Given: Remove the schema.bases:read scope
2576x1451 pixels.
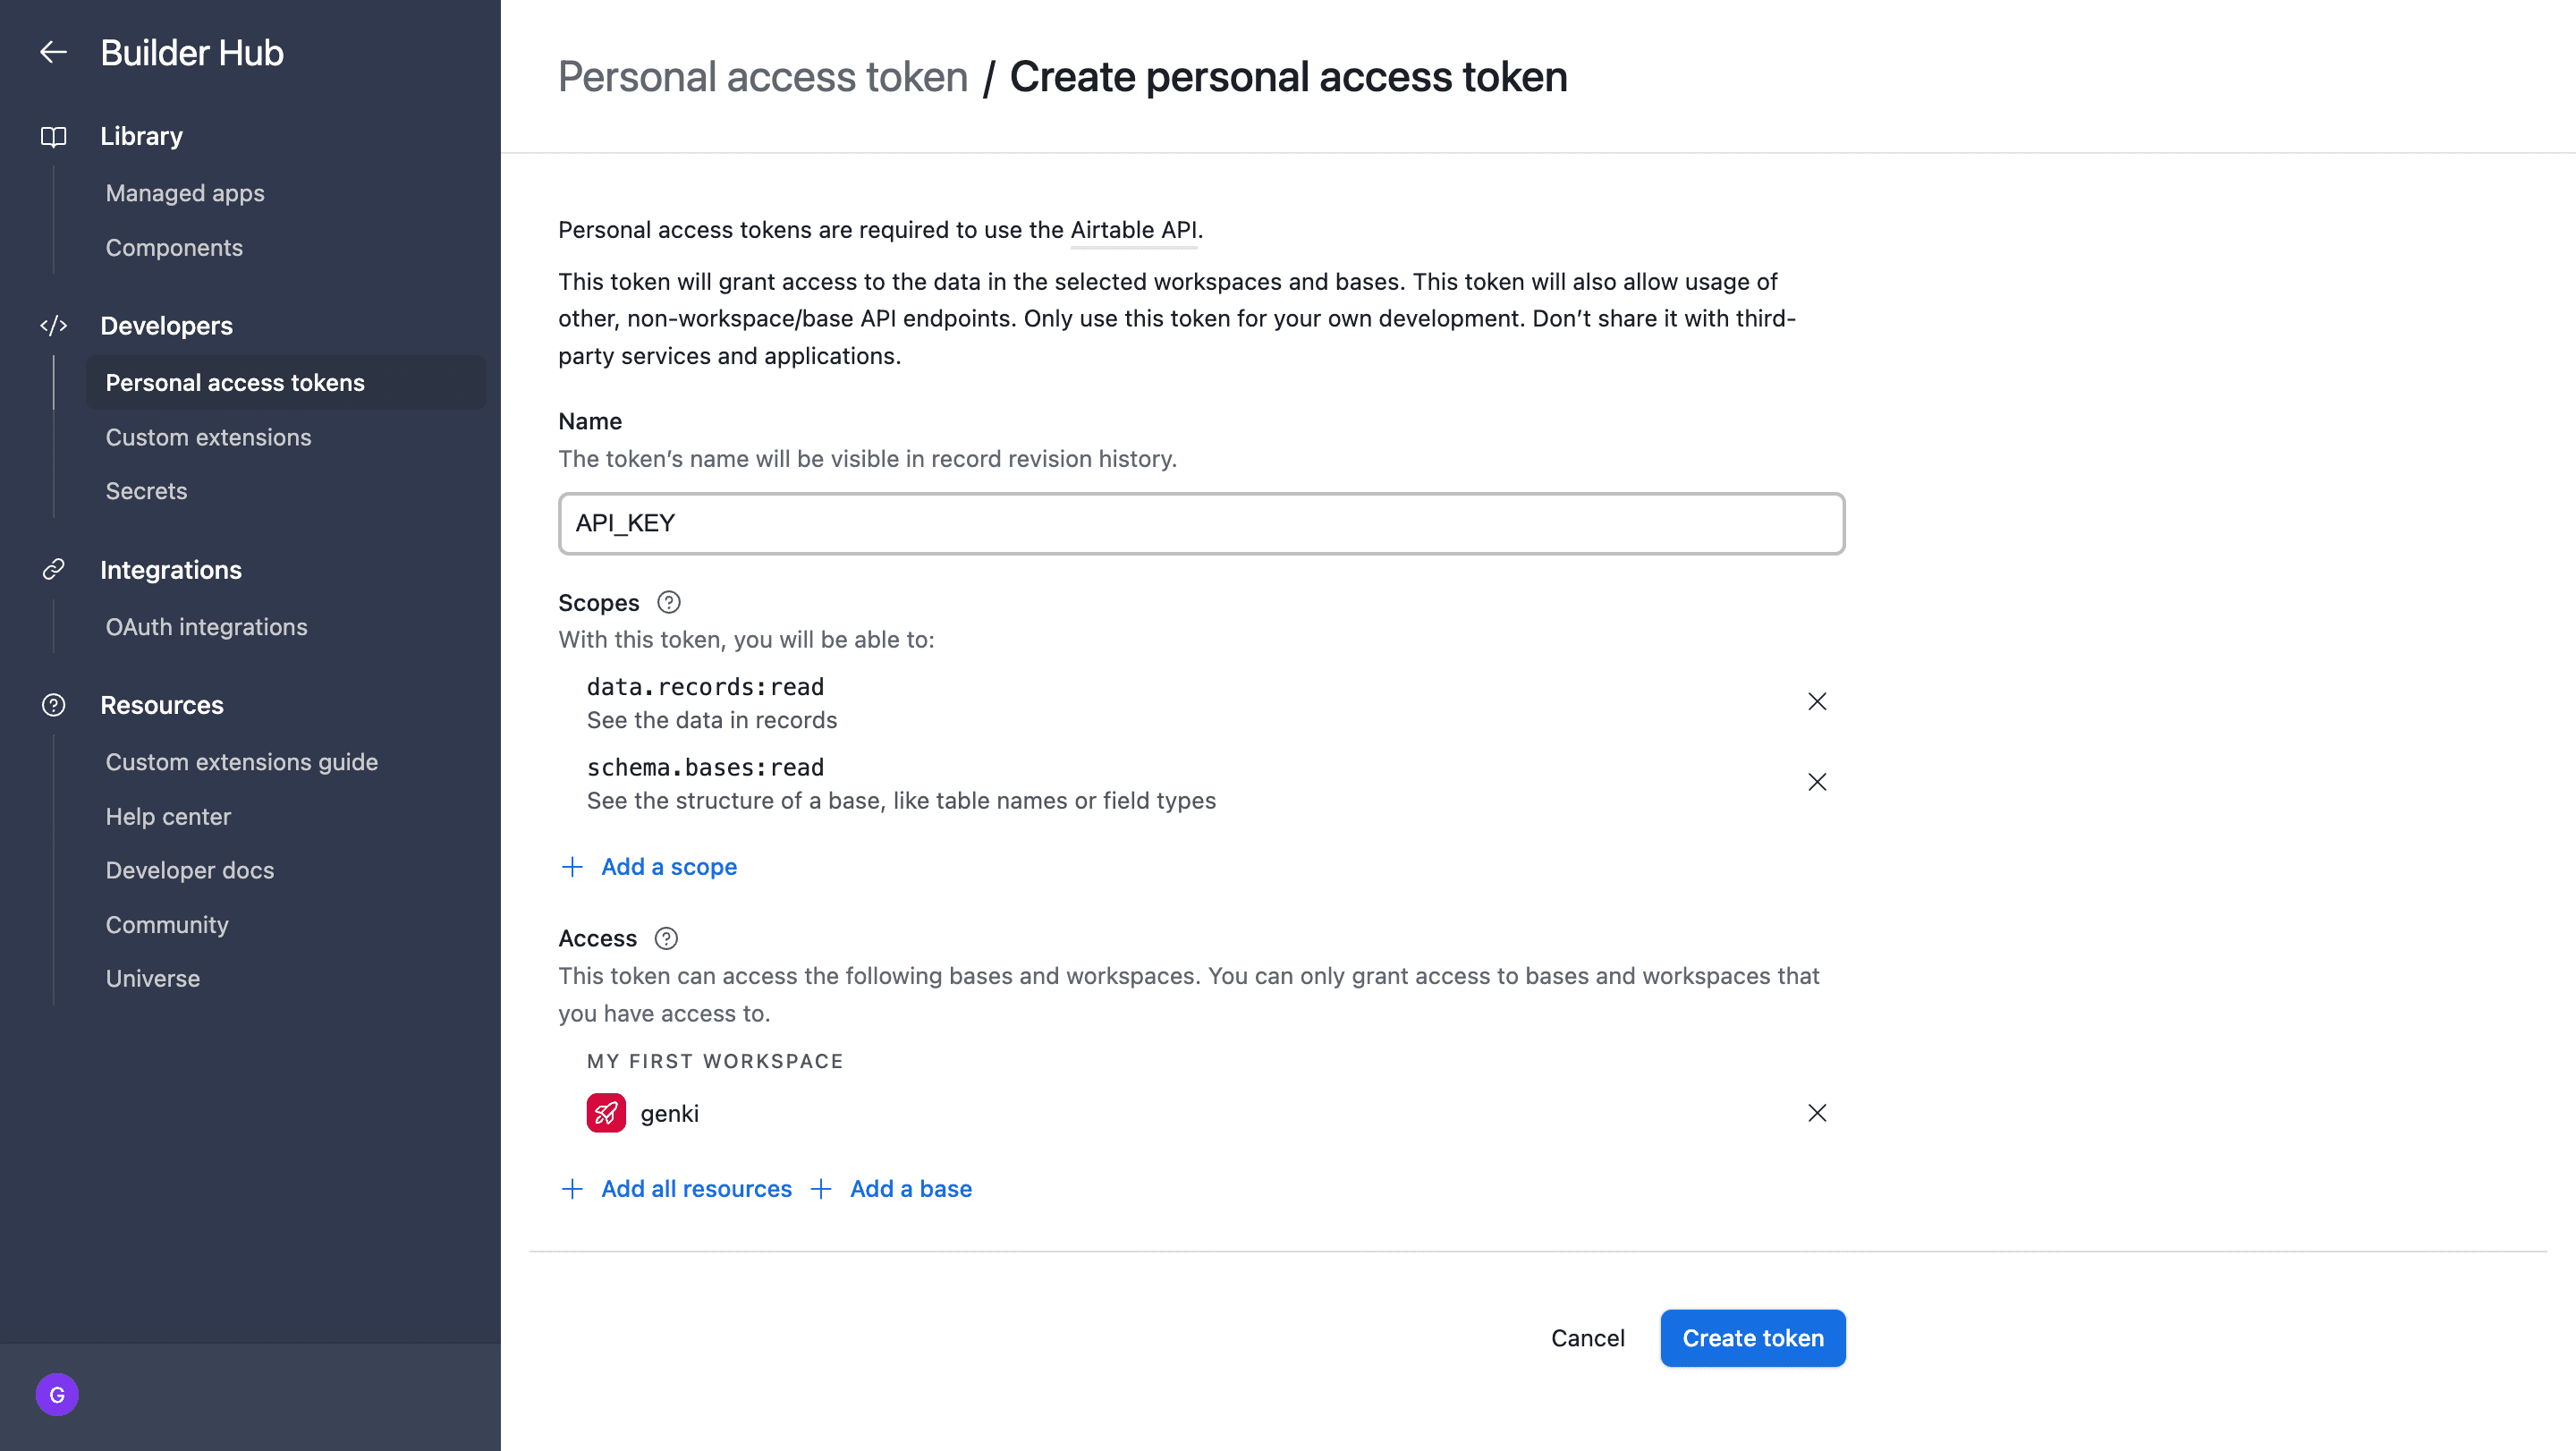Looking at the screenshot, I should (1817, 782).
